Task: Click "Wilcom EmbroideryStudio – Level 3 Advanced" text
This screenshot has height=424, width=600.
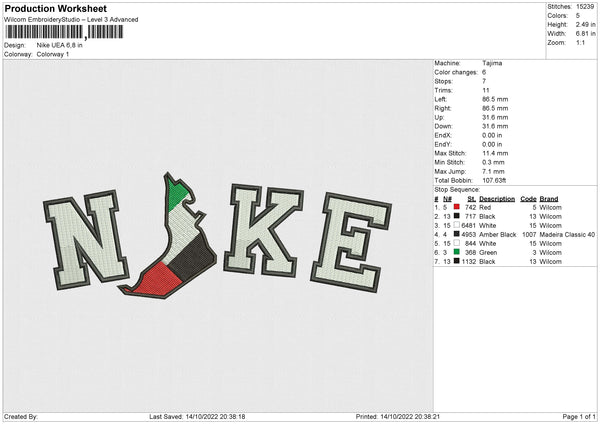Action: [71, 20]
